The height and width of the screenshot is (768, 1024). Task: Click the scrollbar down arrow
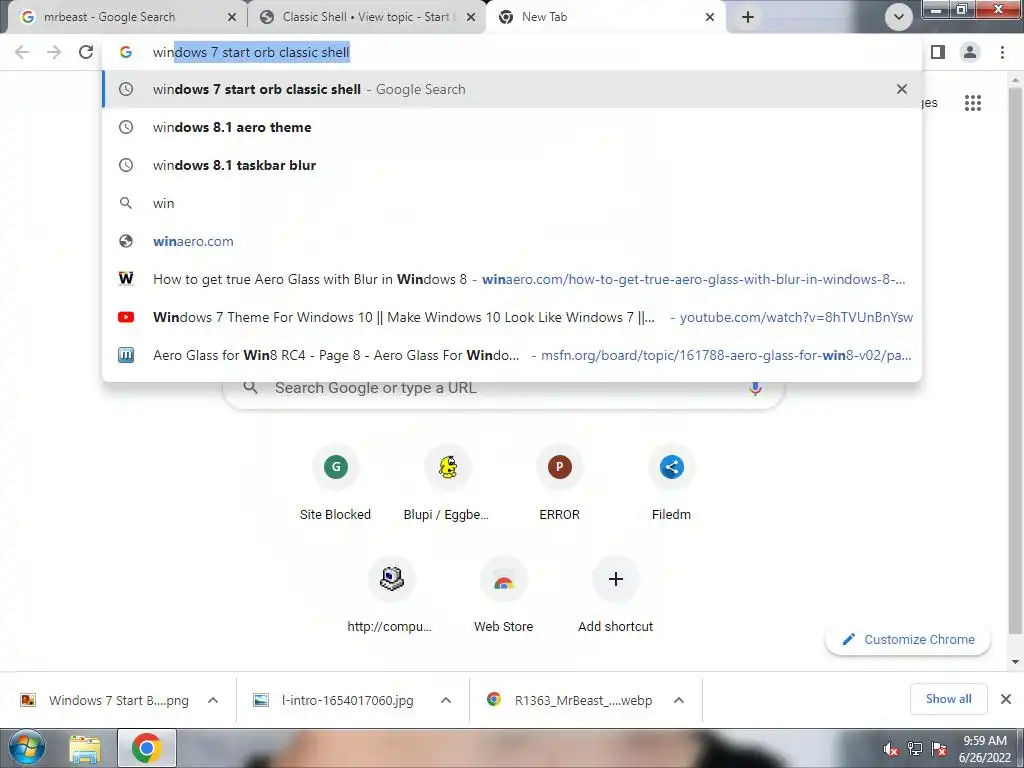click(1015, 662)
